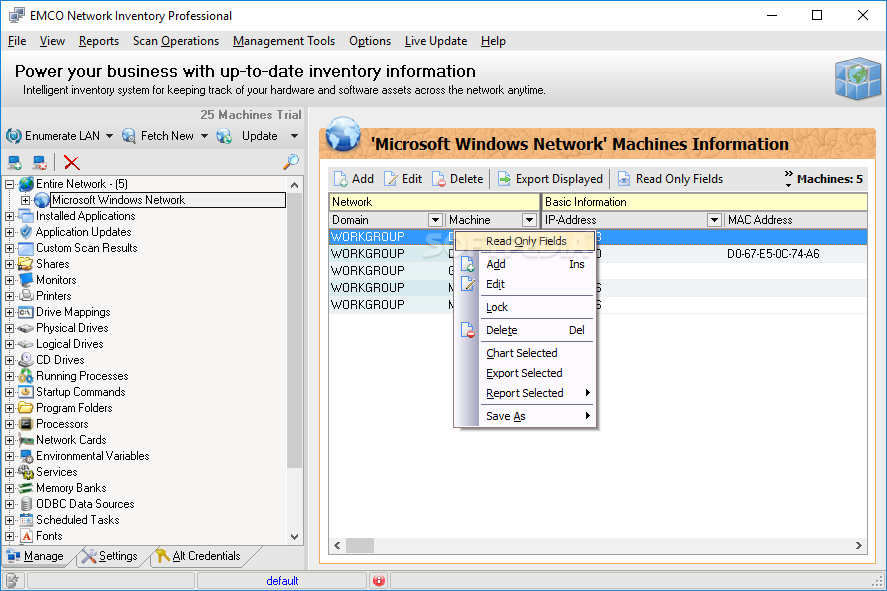Screen dimensions: 887x591
Task: Click the ODBC Data Sources icon
Action: [26, 504]
